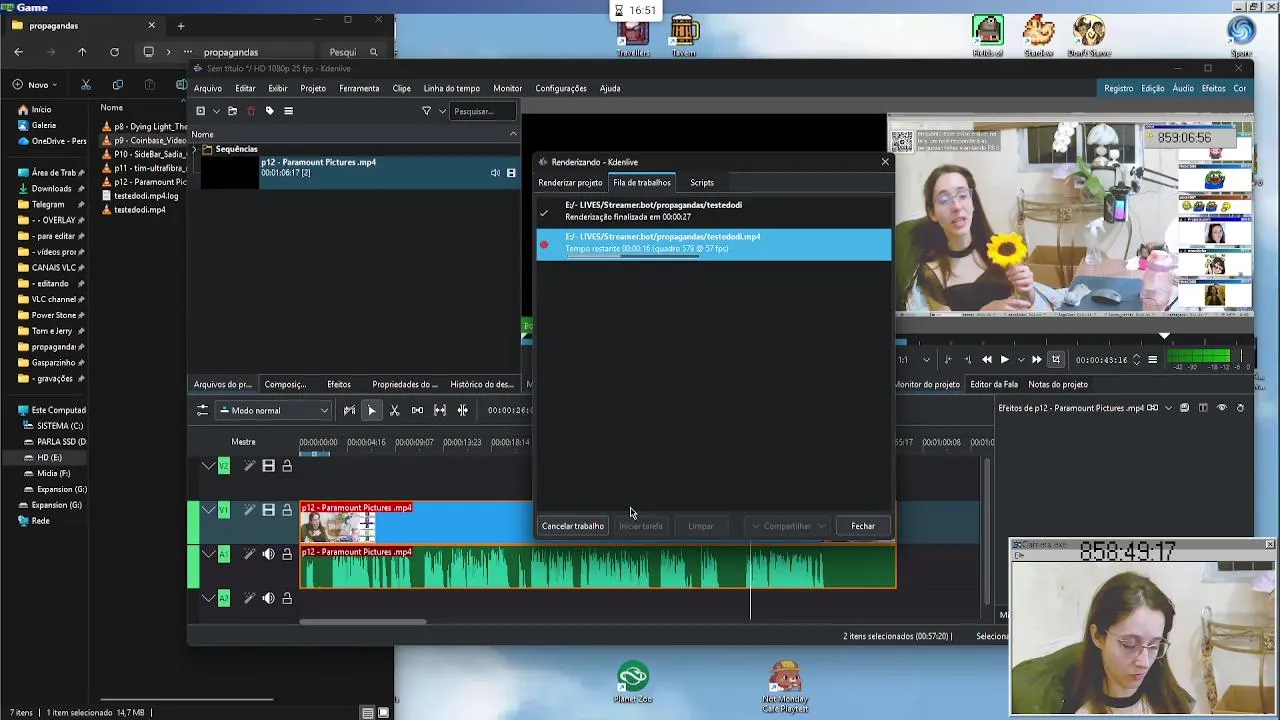The height and width of the screenshot is (720, 1280).
Task: Open filter dropdown arrow in bin
Action: click(x=441, y=111)
